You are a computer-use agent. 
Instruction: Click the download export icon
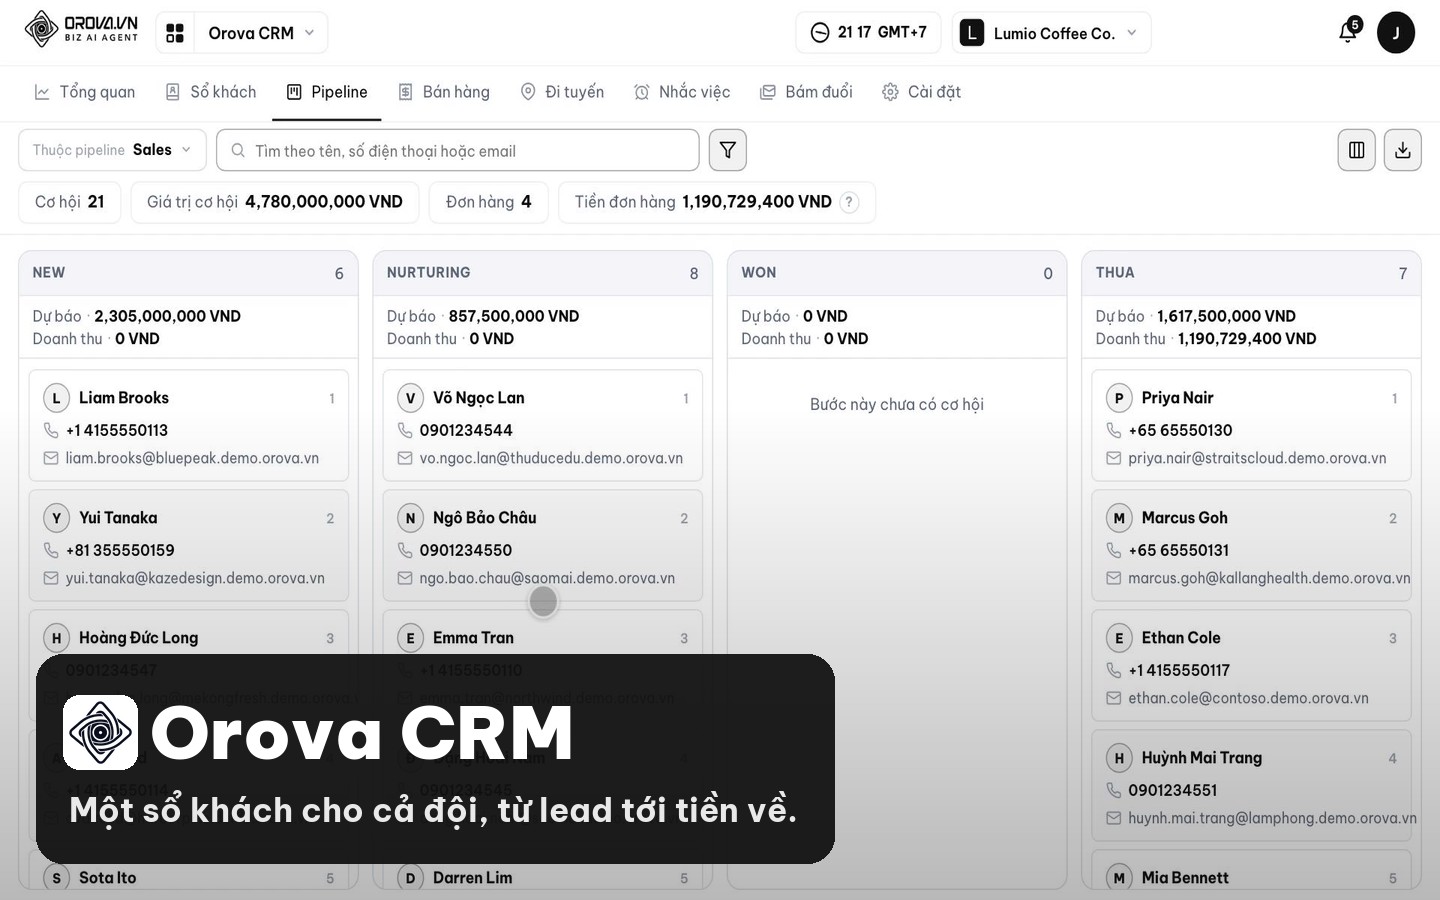(x=1403, y=150)
